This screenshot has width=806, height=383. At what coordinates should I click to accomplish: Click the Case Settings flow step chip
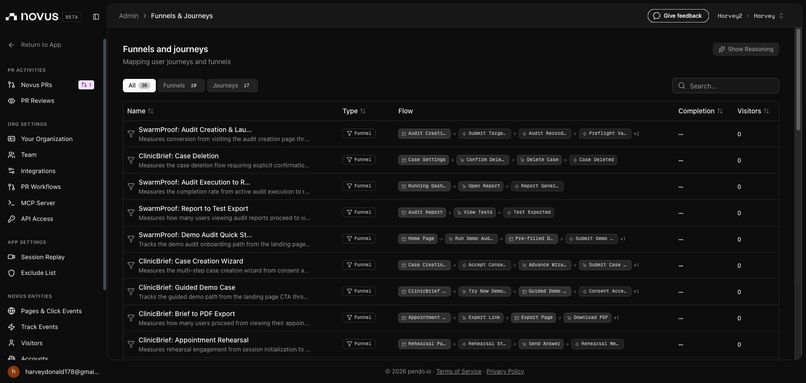tap(424, 160)
